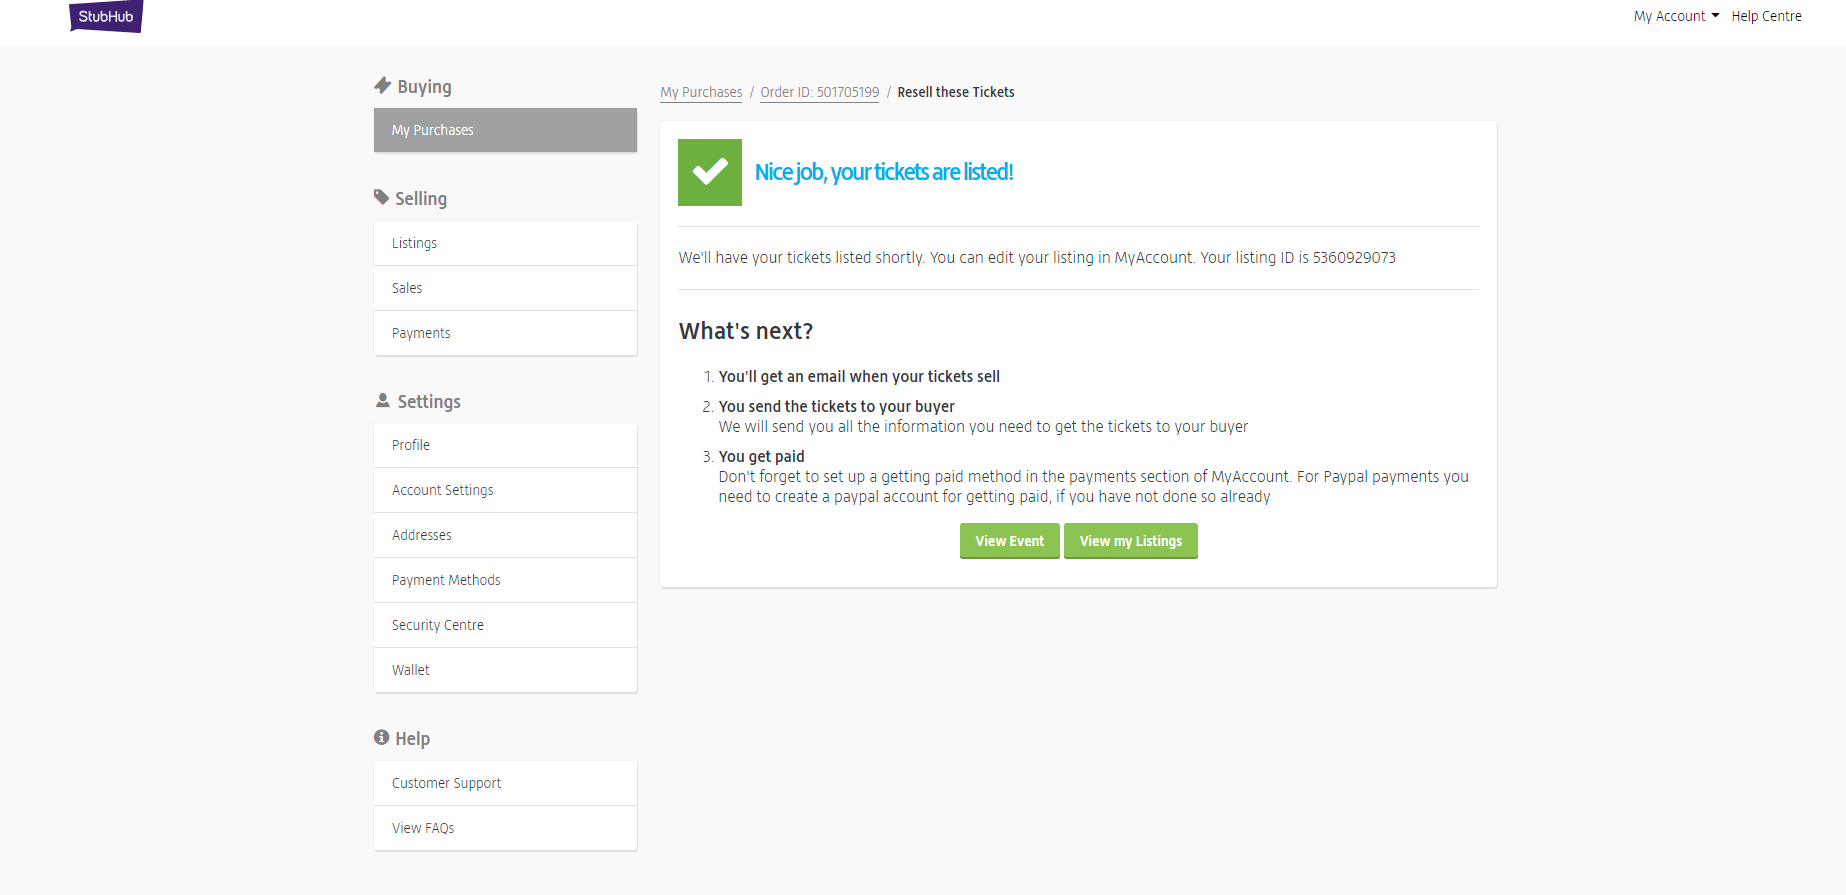Open Listings in the Selling section

point(505,243)
